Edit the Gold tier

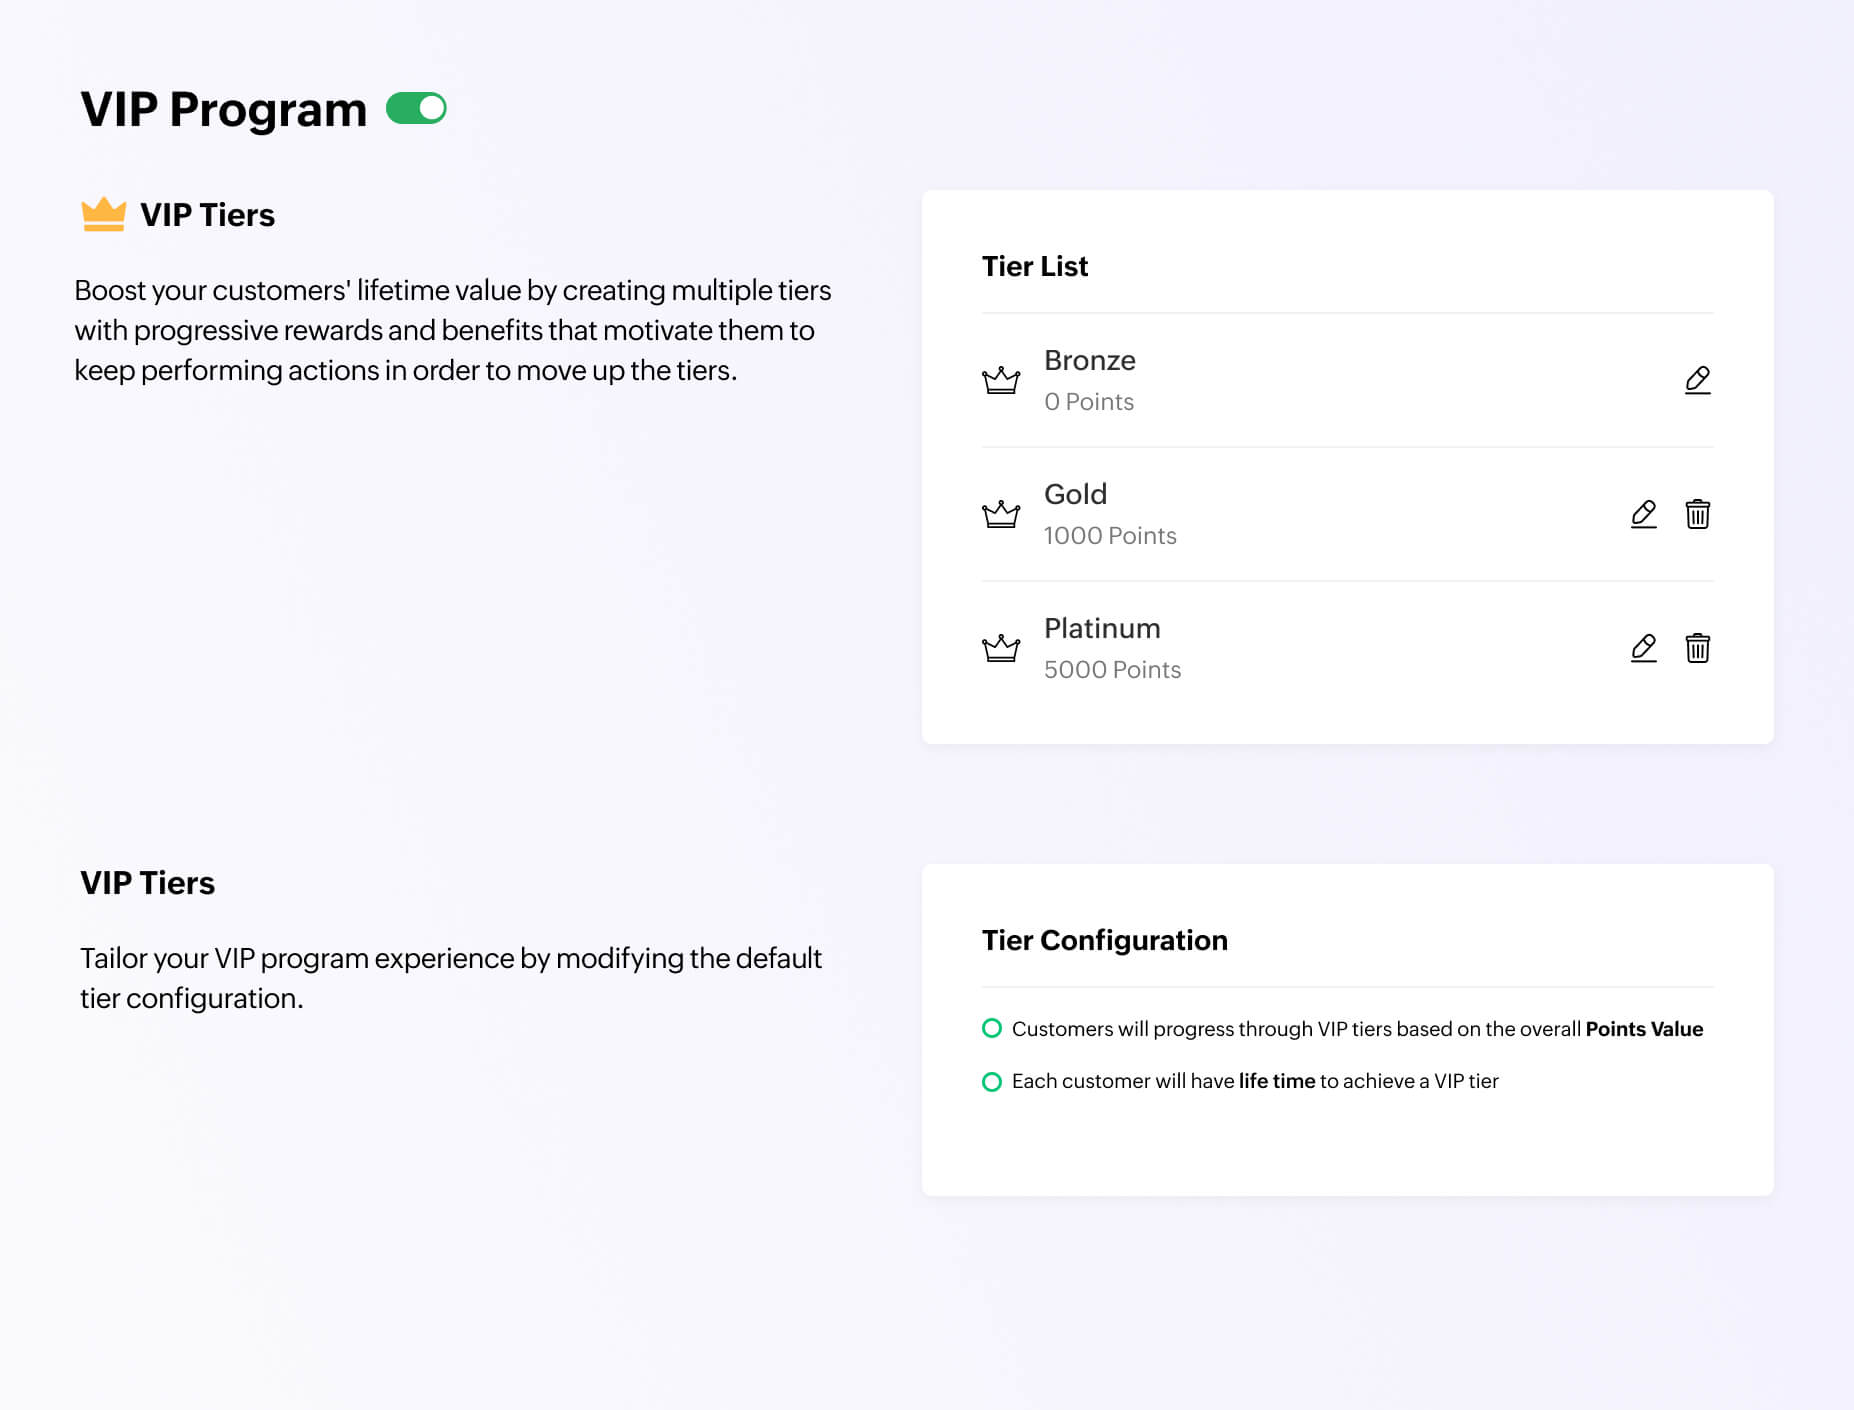[1643, 514]
